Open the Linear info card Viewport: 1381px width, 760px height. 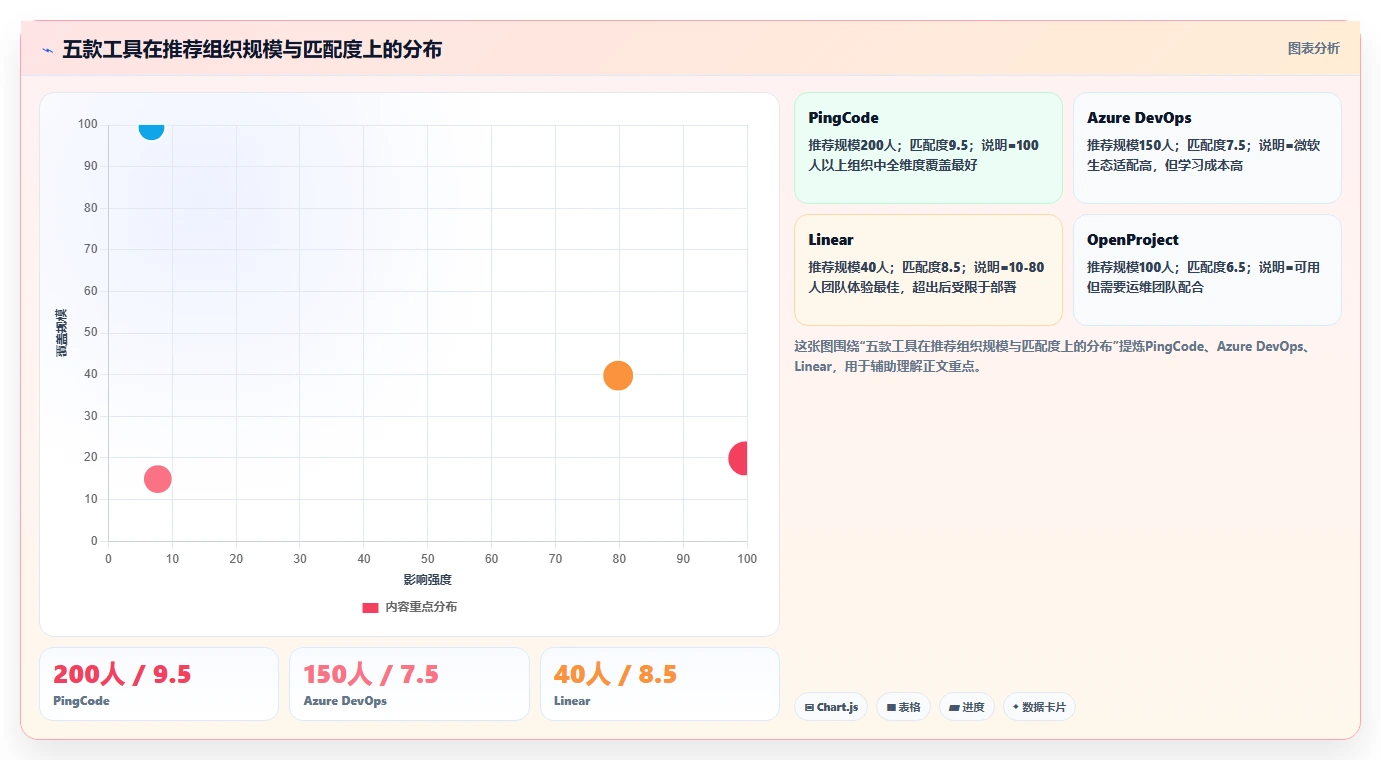928,270
